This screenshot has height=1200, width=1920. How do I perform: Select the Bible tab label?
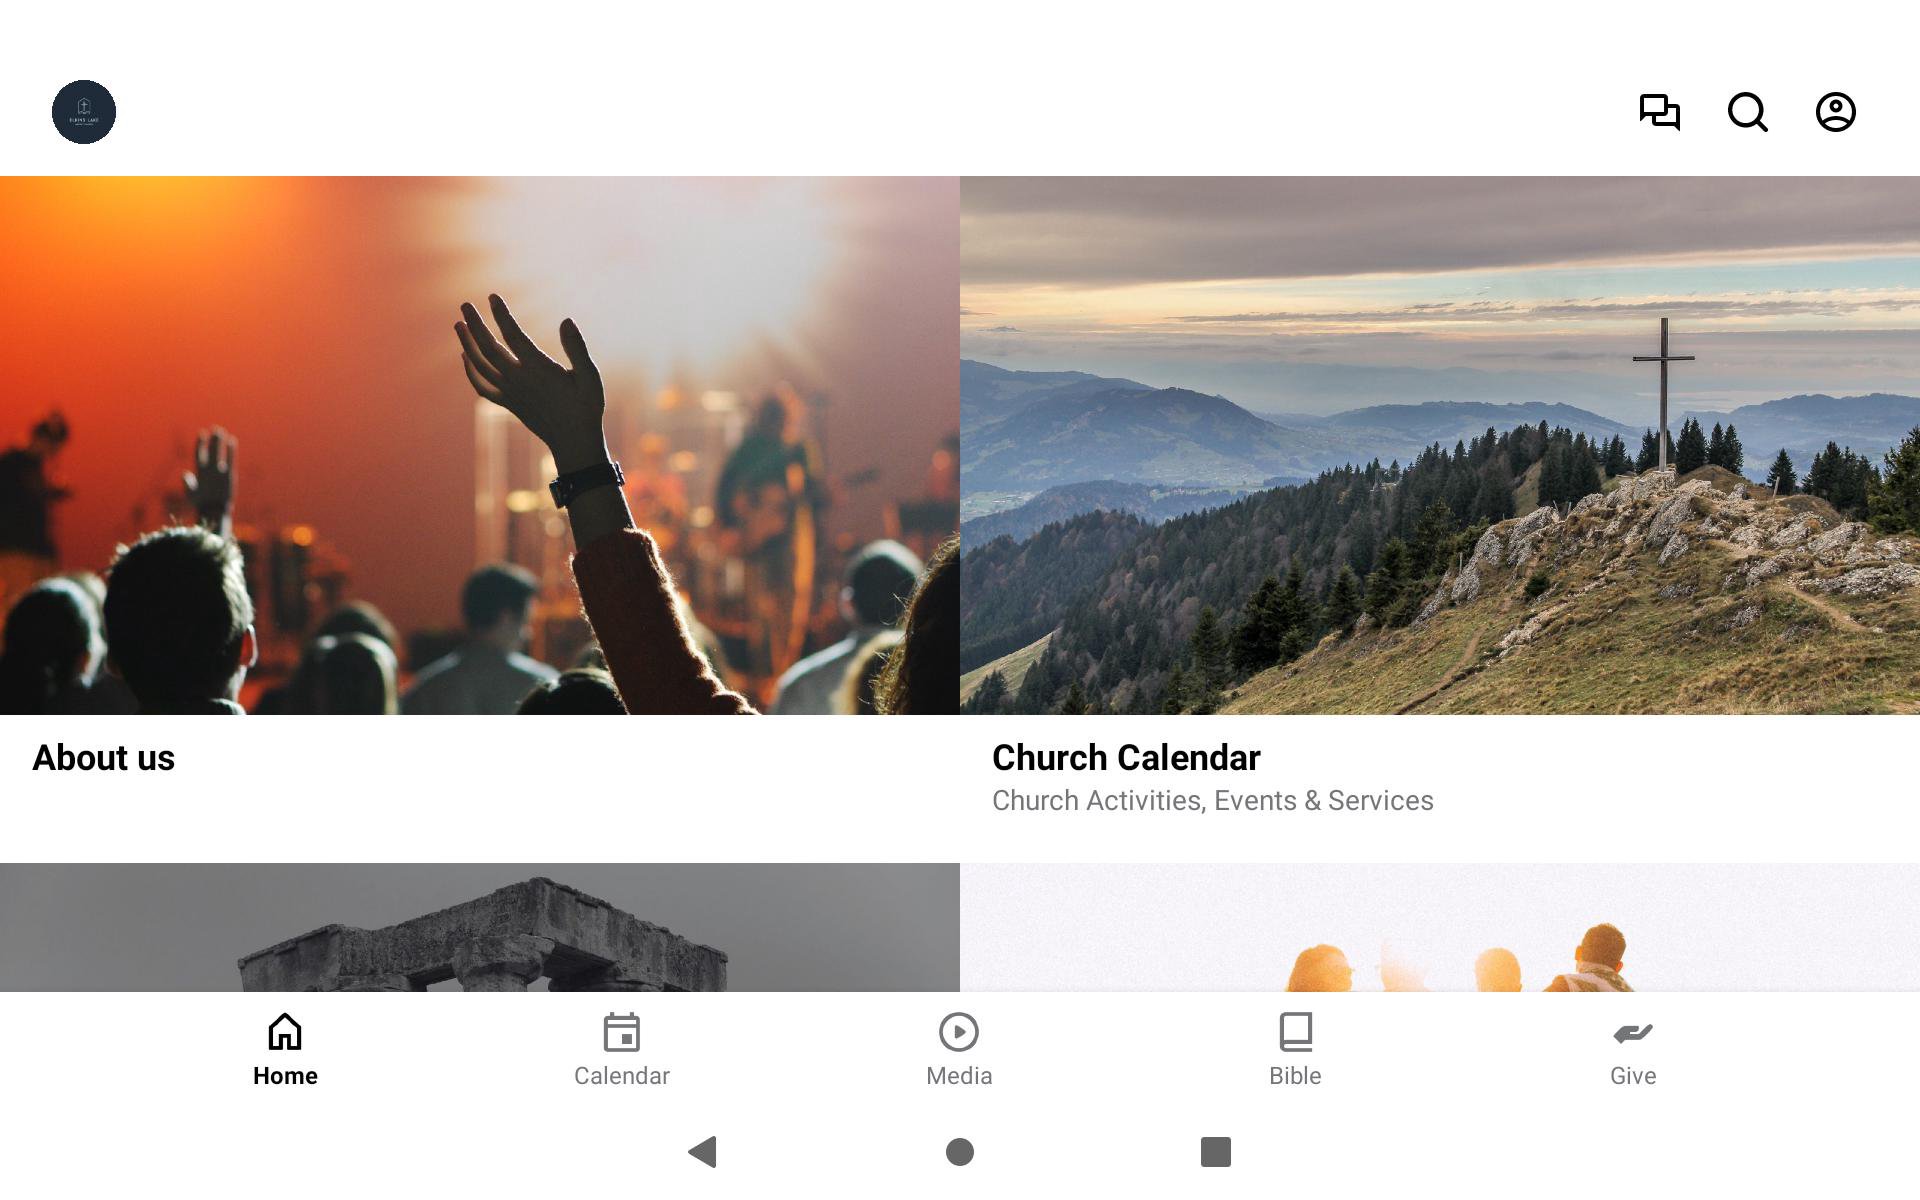[x=1295, y=1076]
